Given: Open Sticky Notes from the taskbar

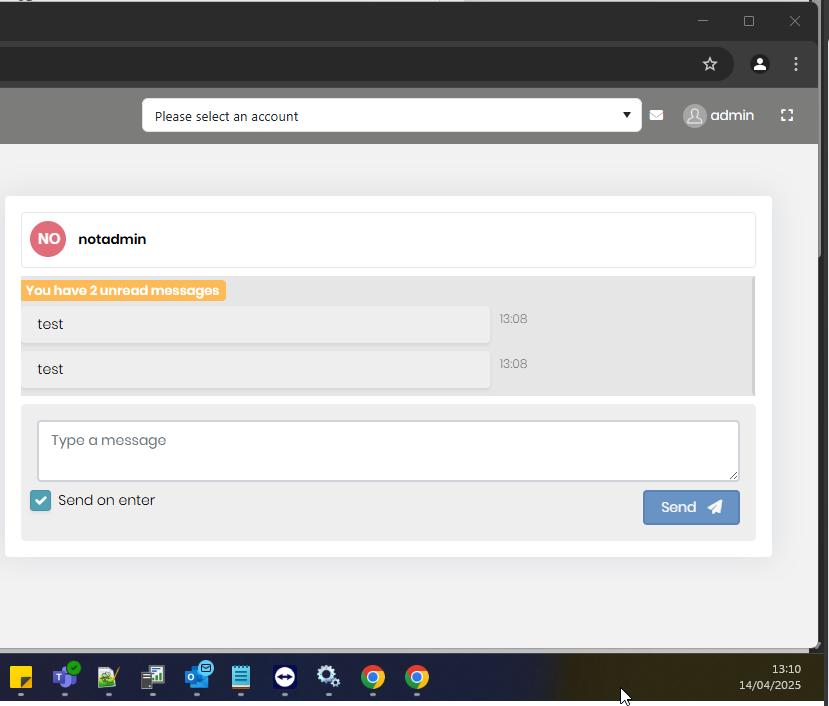Looking at the screenshot, I should click(21, 677).
